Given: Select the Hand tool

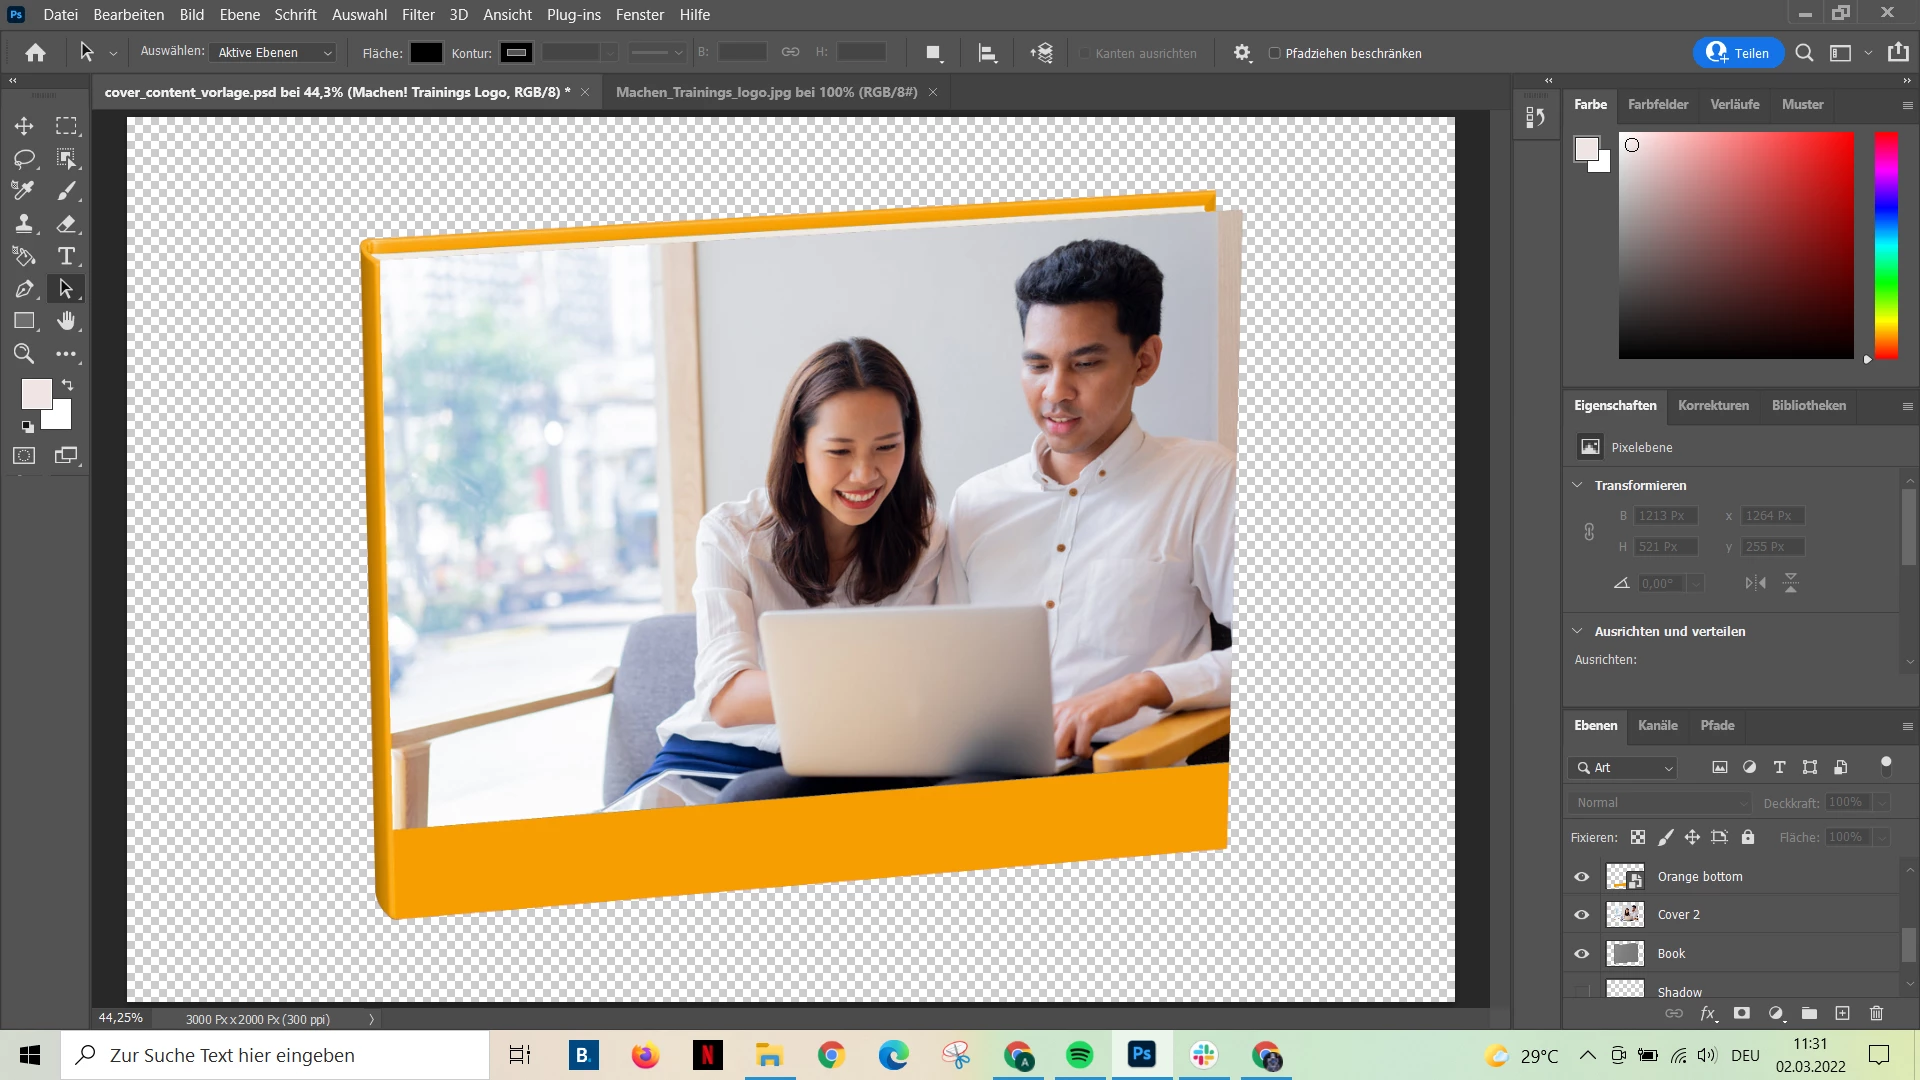Looking at the screenshot, I should click(67, 321).
